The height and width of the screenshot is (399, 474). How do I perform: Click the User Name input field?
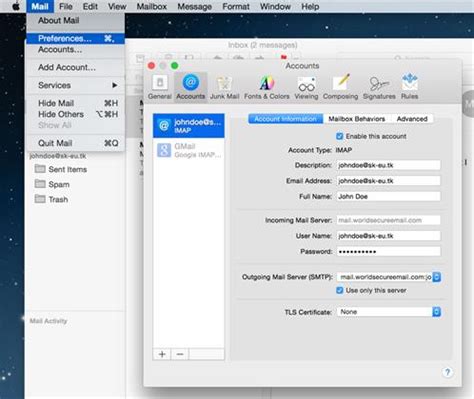click(x=388, y=236)
